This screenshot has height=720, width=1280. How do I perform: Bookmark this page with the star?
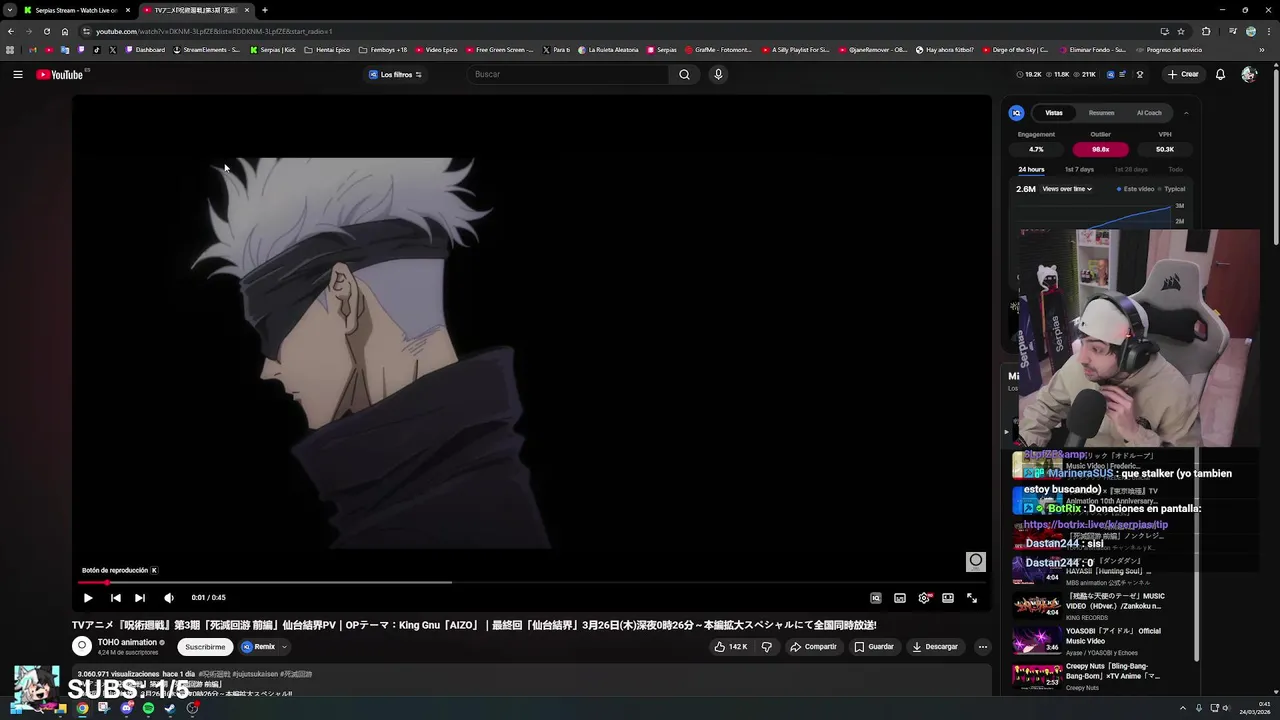tap(1181, 31)
